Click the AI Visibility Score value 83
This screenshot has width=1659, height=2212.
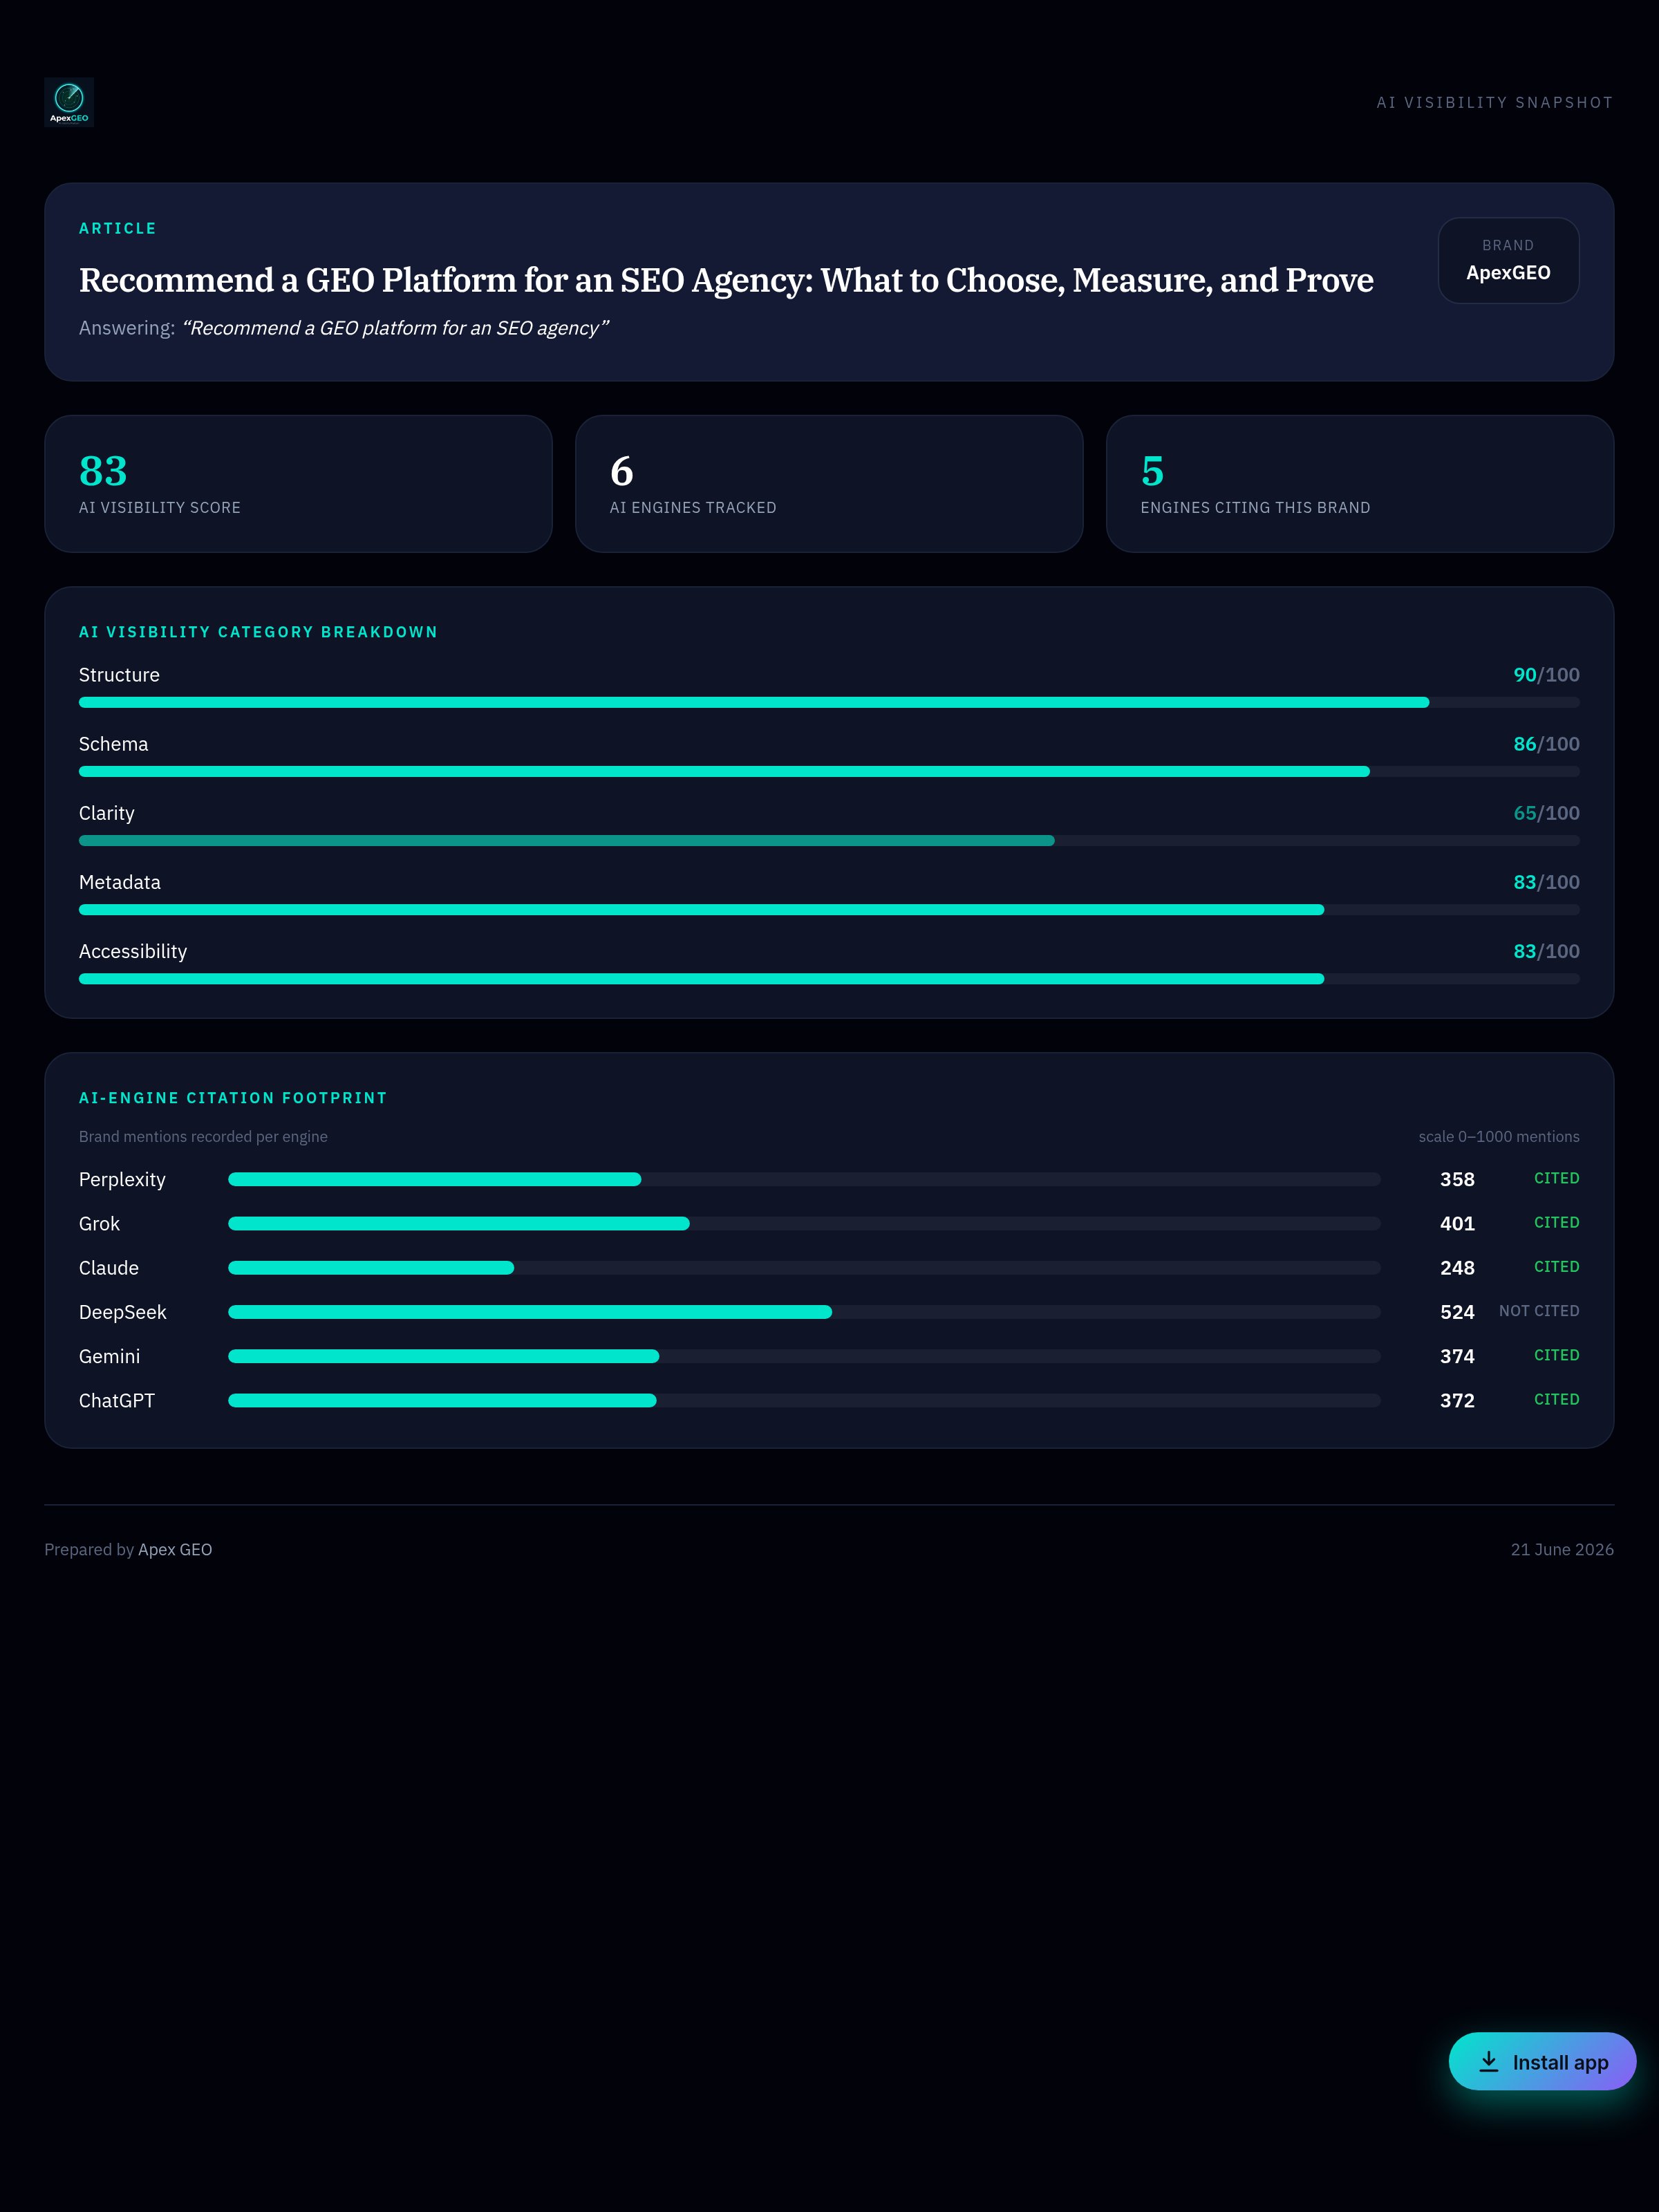[103, 471]
